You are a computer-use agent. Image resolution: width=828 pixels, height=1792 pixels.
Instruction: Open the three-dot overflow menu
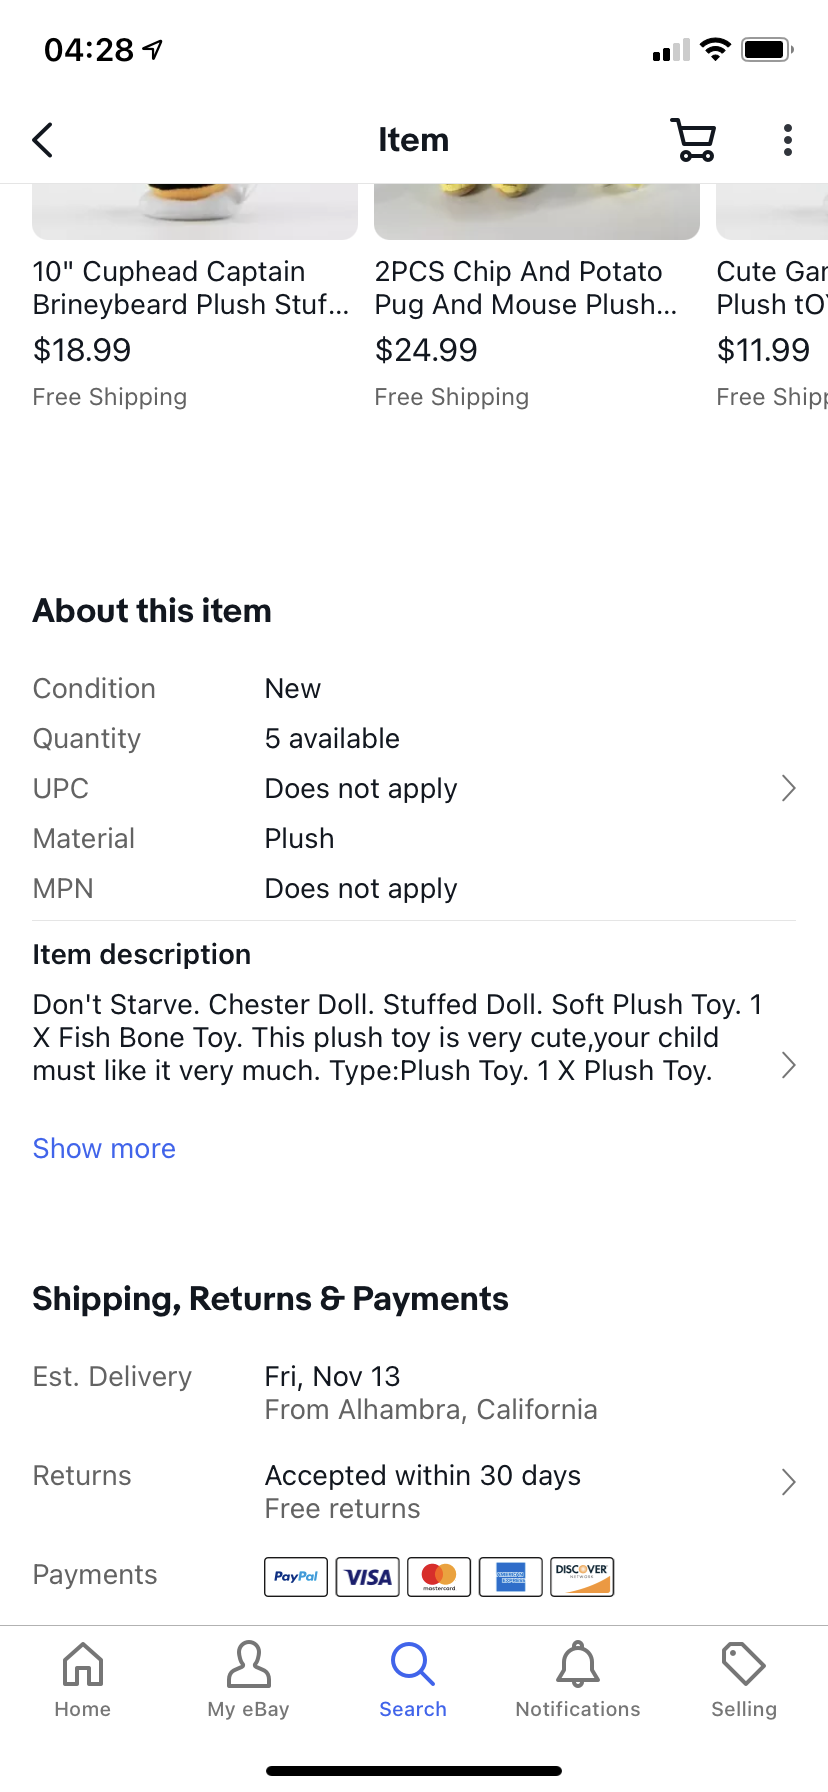click(788, 141)
